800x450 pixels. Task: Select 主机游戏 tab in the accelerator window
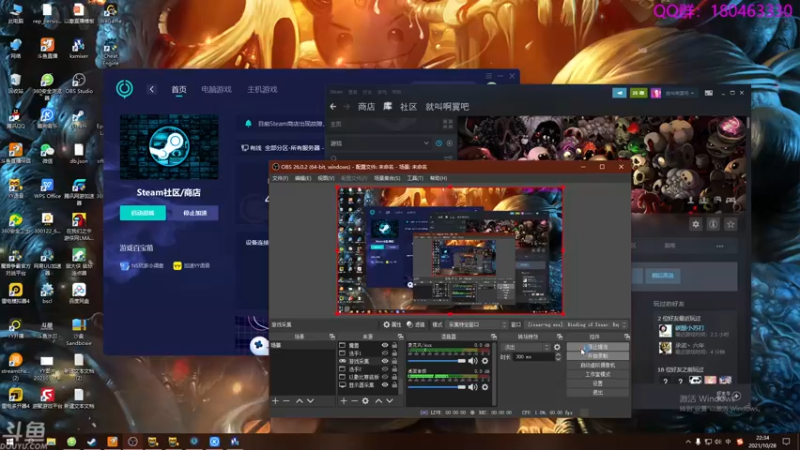[262, 89]
